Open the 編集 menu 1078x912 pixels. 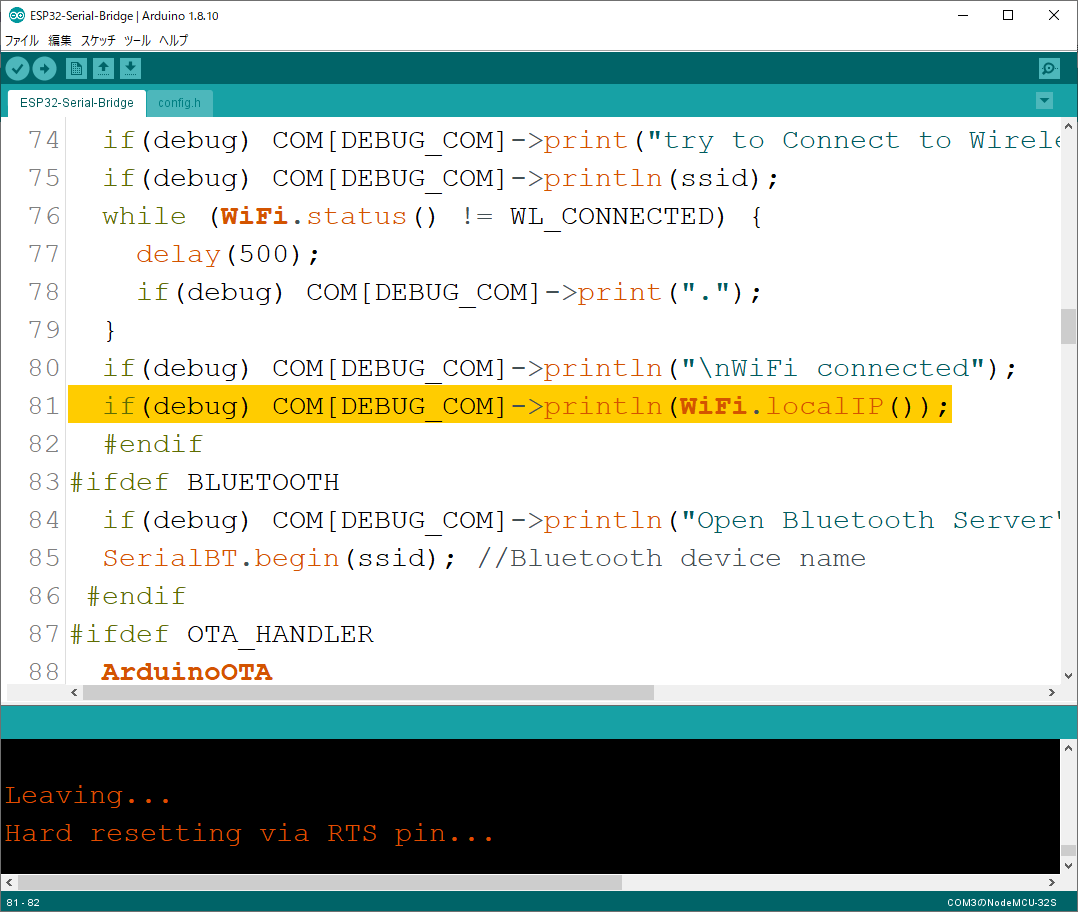pyautogui.click(x=60, y=41)
